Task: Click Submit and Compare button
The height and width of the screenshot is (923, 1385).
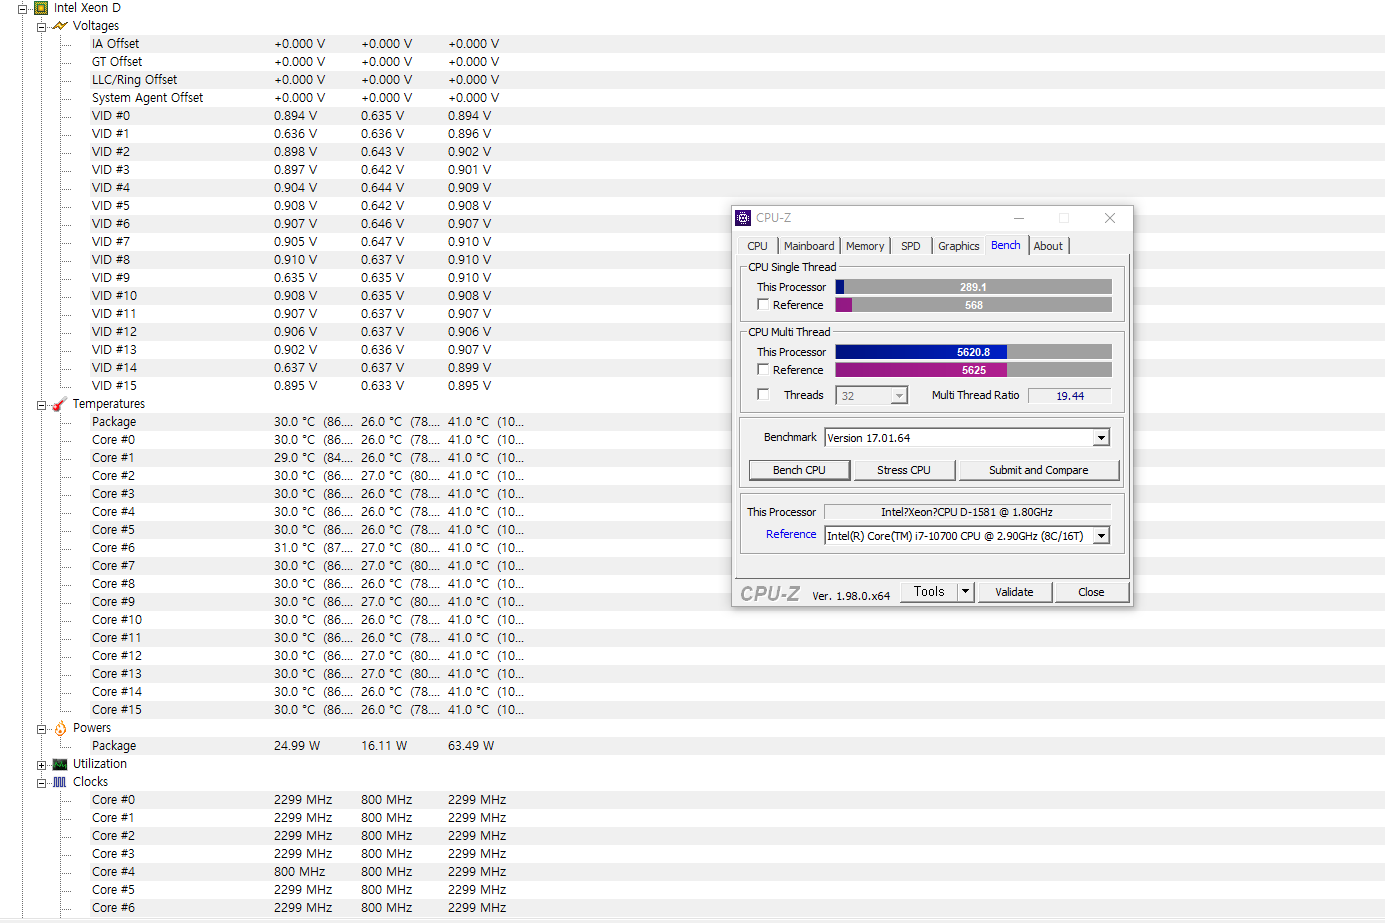Action: (1039, 470)
